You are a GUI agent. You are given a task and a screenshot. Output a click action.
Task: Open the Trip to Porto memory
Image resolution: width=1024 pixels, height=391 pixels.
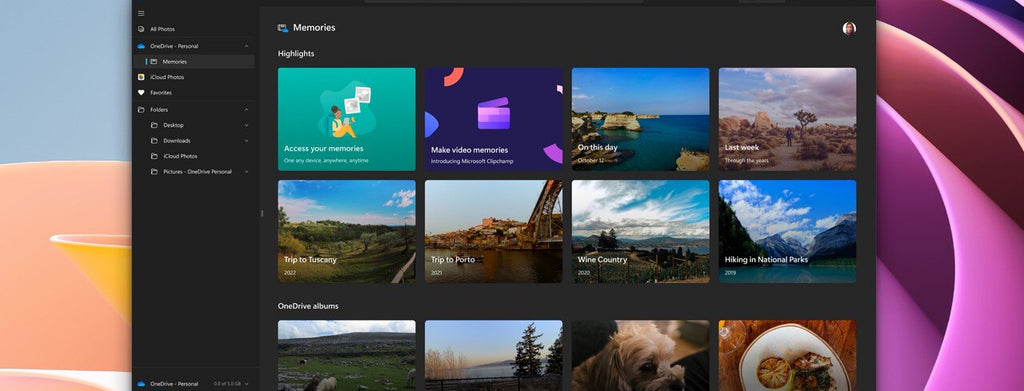(494, 232)
